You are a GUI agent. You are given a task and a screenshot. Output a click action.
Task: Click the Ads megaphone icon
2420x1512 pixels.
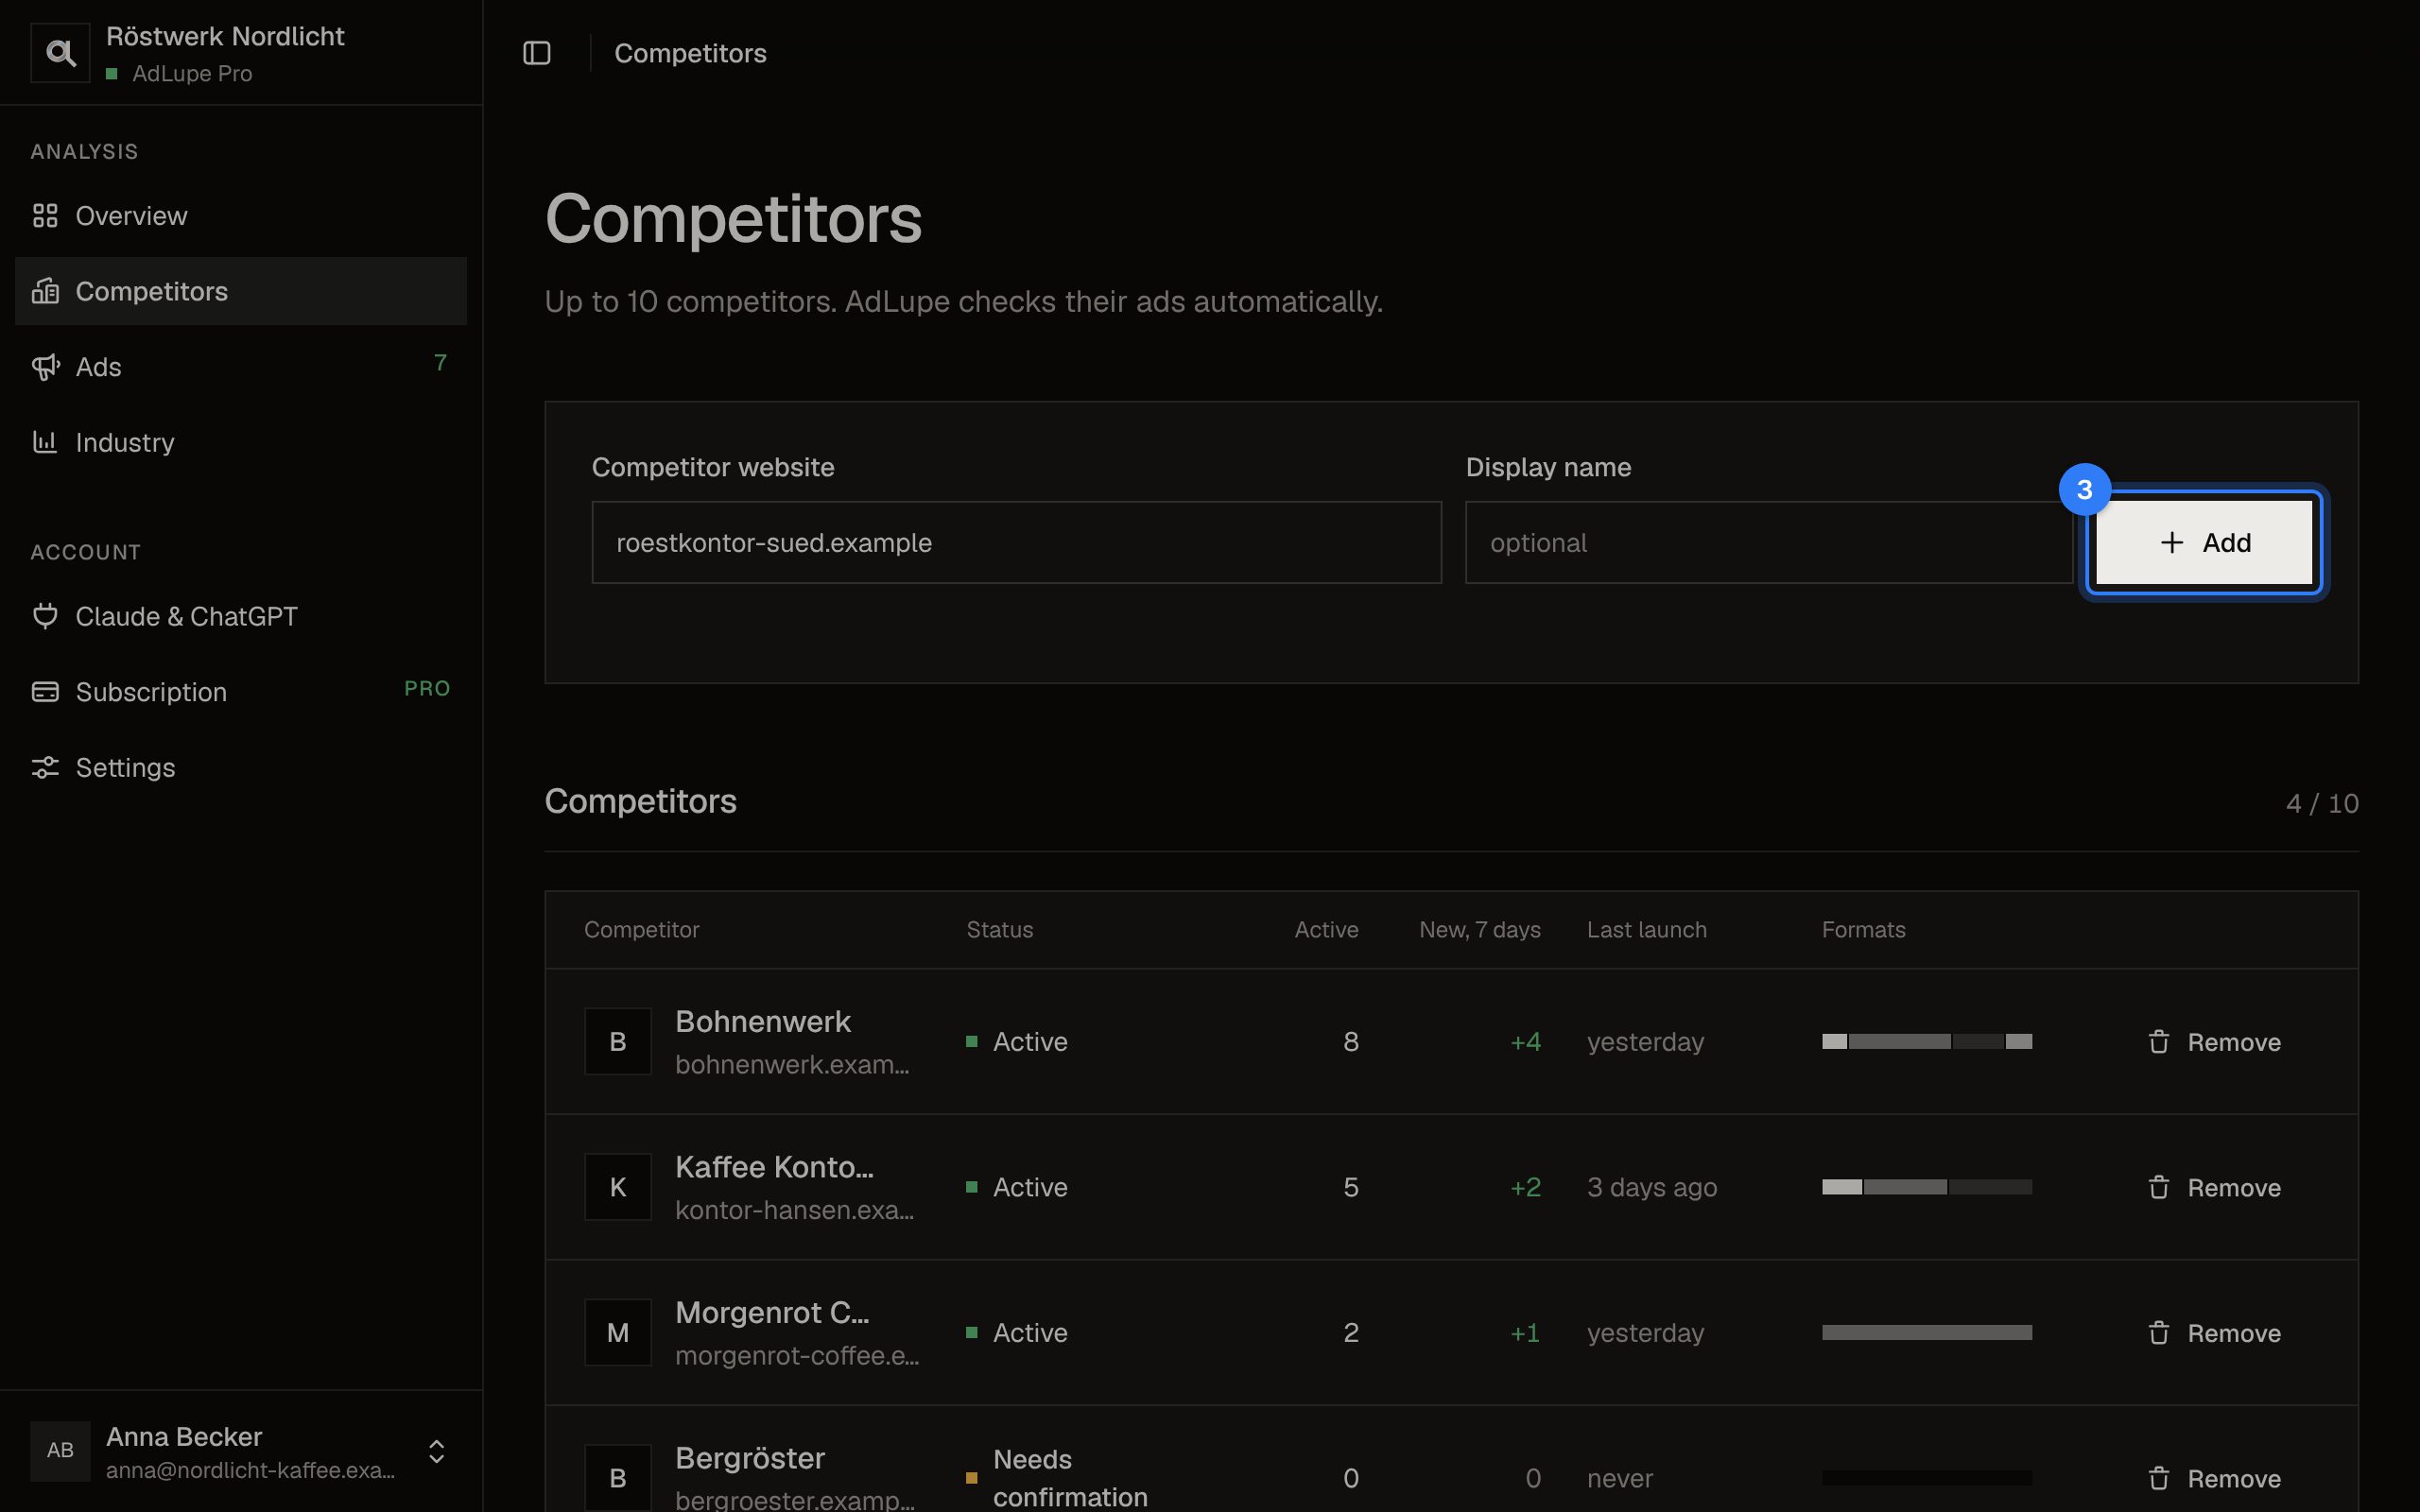pyautogui.click(x=45, y=367)
